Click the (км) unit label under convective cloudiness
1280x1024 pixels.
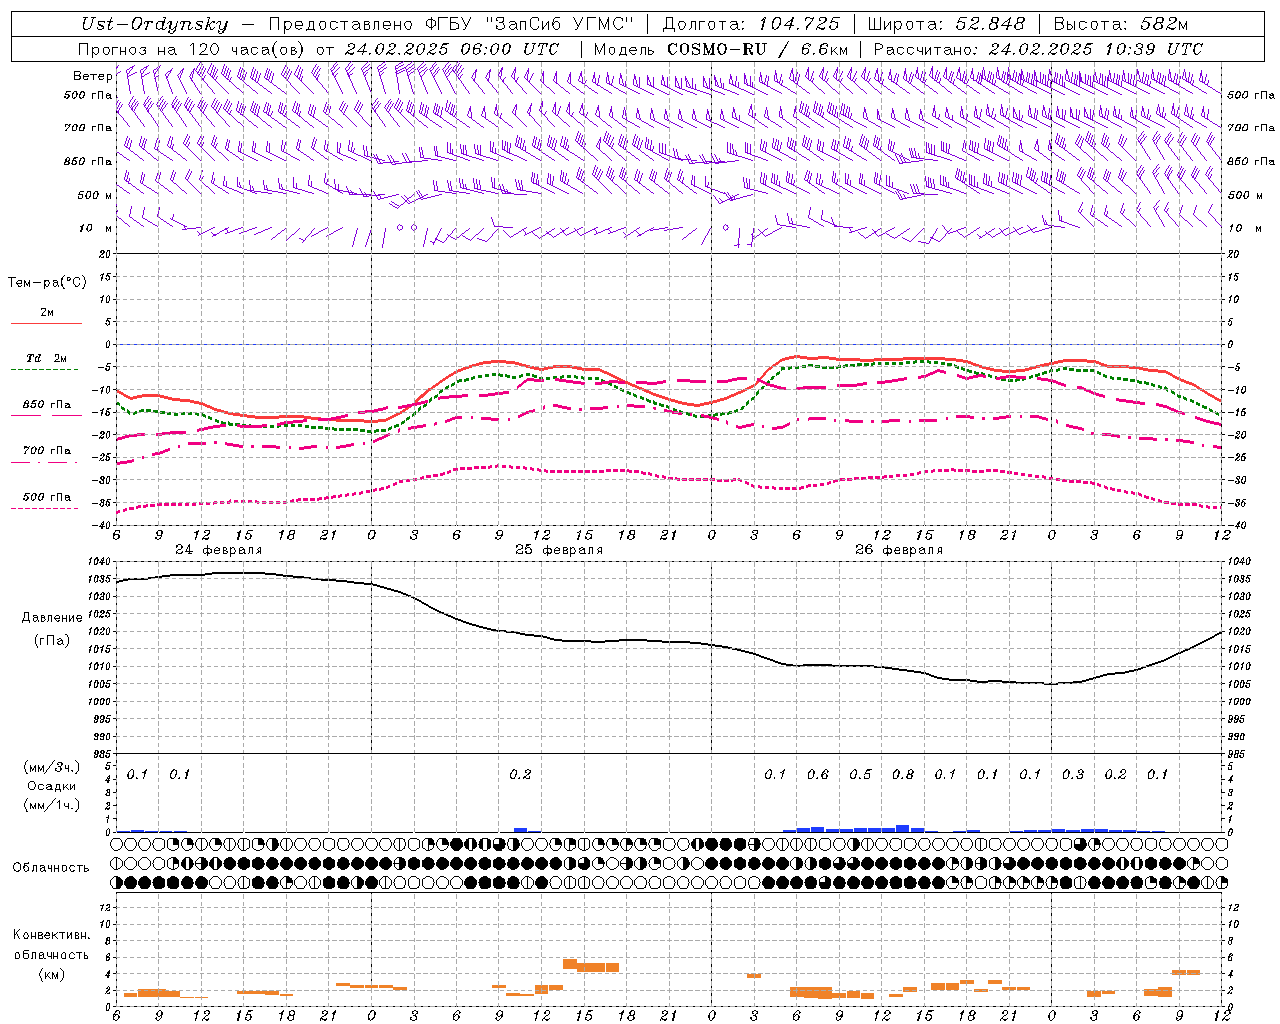(51, 974)
